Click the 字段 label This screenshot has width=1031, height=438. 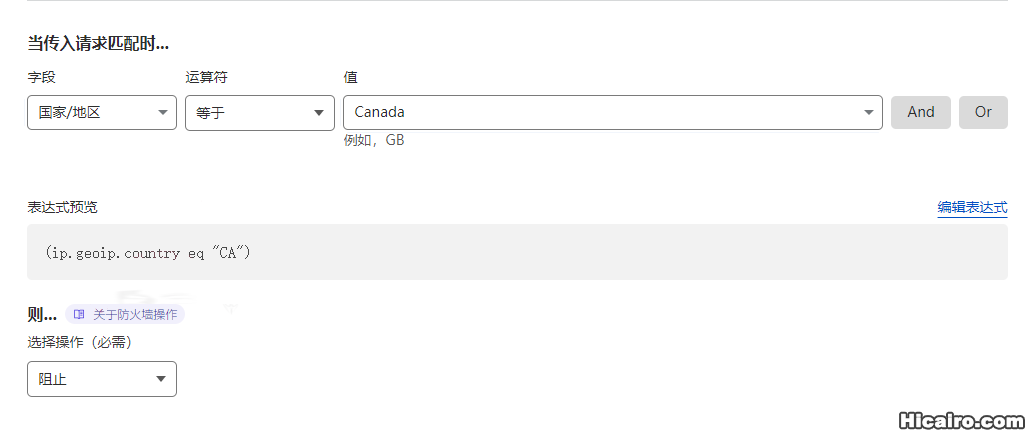[x=41, y=77]
